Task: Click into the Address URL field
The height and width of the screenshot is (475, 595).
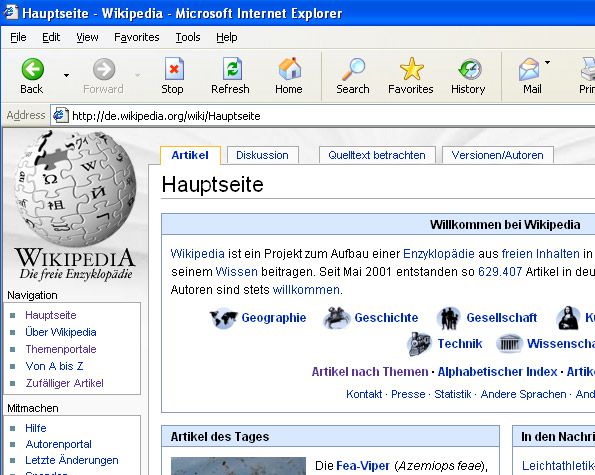Action: click(330, 116)
